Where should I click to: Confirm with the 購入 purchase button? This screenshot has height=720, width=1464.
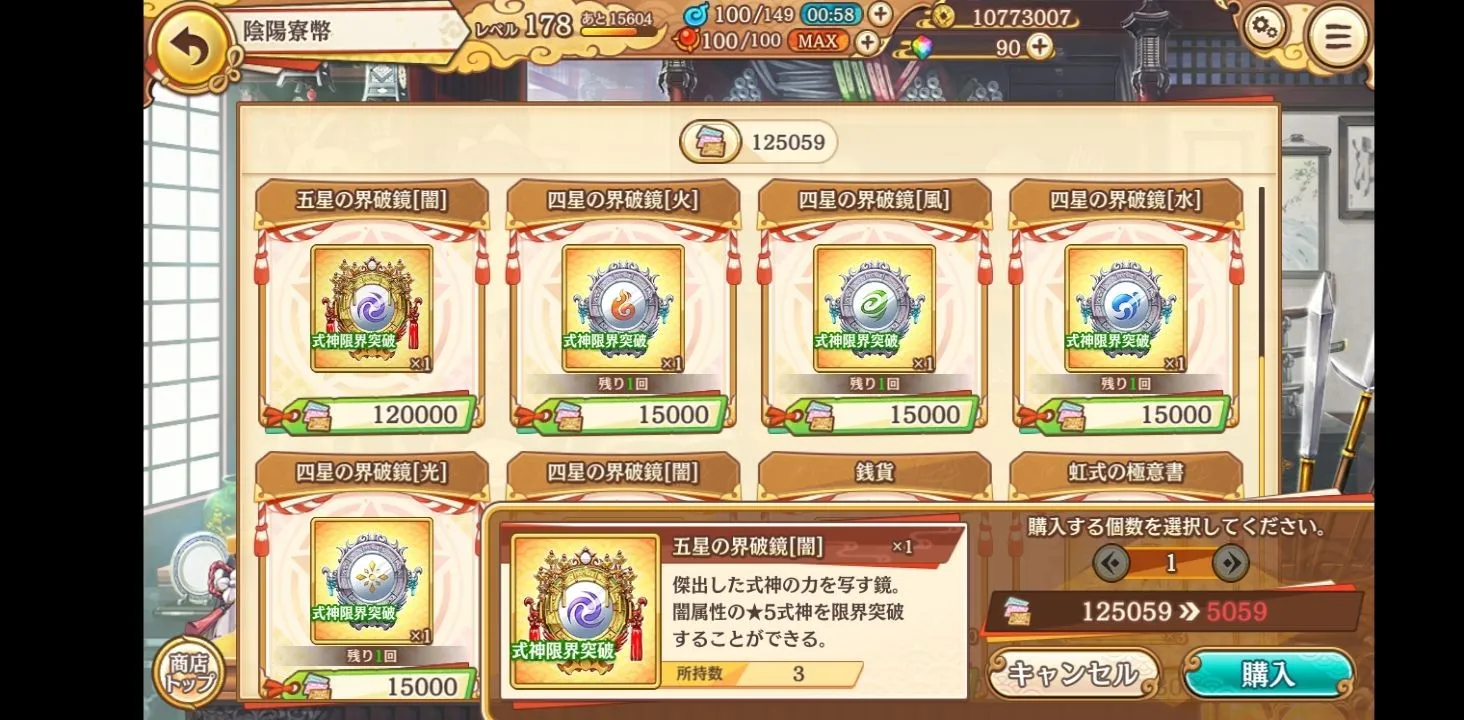tap(1268, 674)
